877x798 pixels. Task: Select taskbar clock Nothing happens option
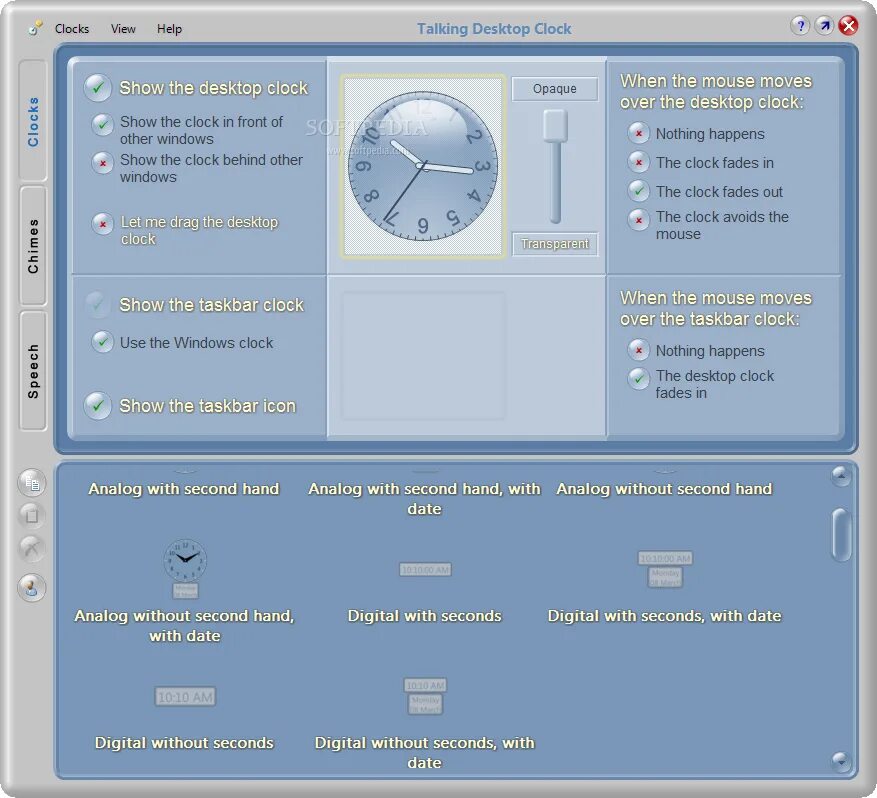point(638,350)
